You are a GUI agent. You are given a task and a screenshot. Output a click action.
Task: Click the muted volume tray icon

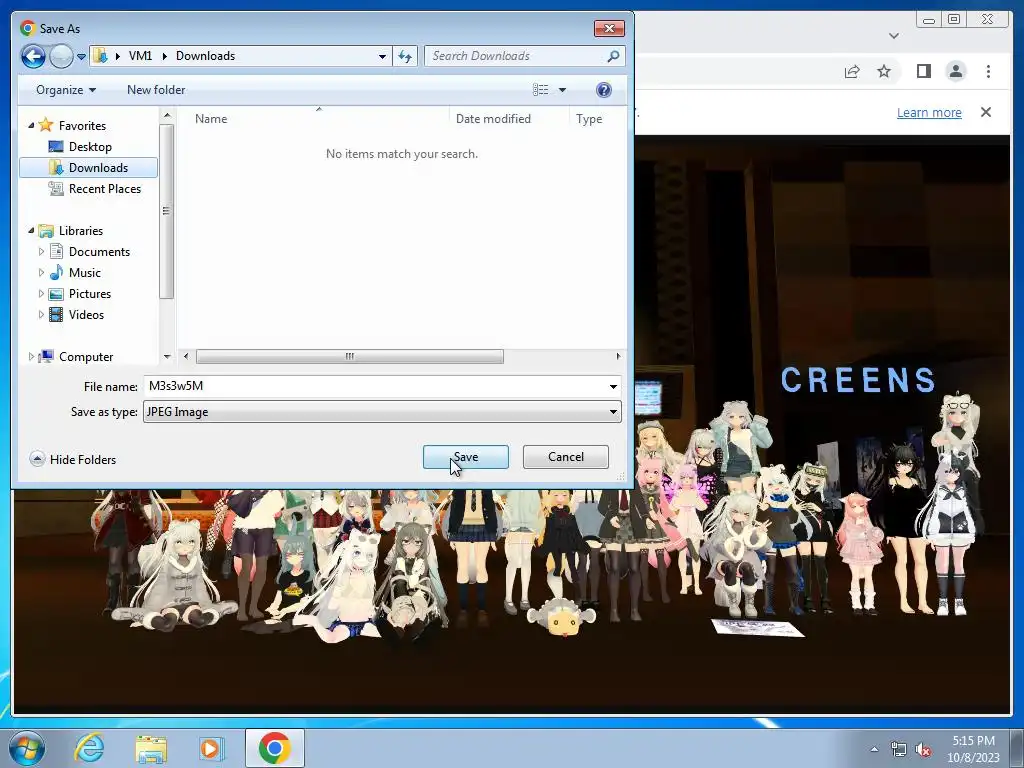click(x=923, y=749)
